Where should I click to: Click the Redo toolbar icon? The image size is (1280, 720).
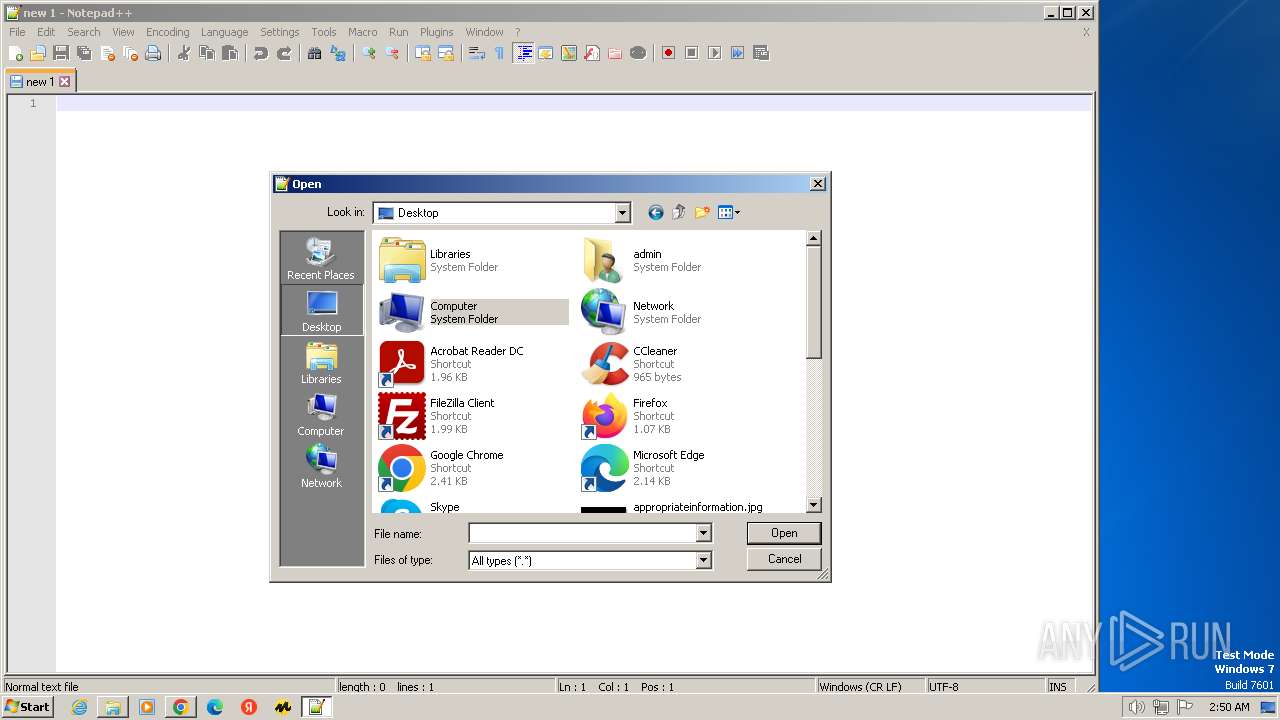(x=284, y=53)
